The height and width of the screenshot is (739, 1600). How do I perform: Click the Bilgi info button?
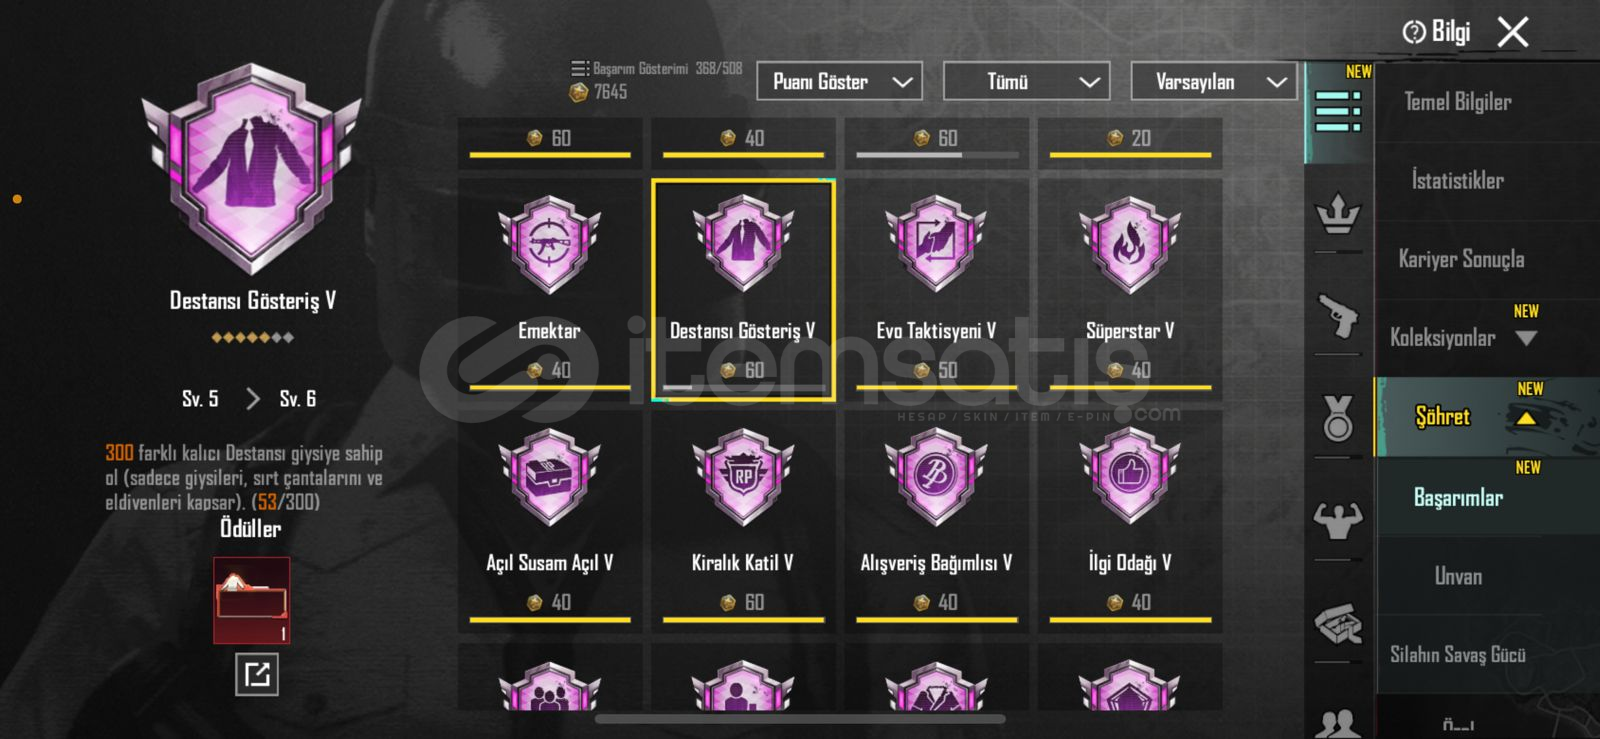tap(1437, 32)
